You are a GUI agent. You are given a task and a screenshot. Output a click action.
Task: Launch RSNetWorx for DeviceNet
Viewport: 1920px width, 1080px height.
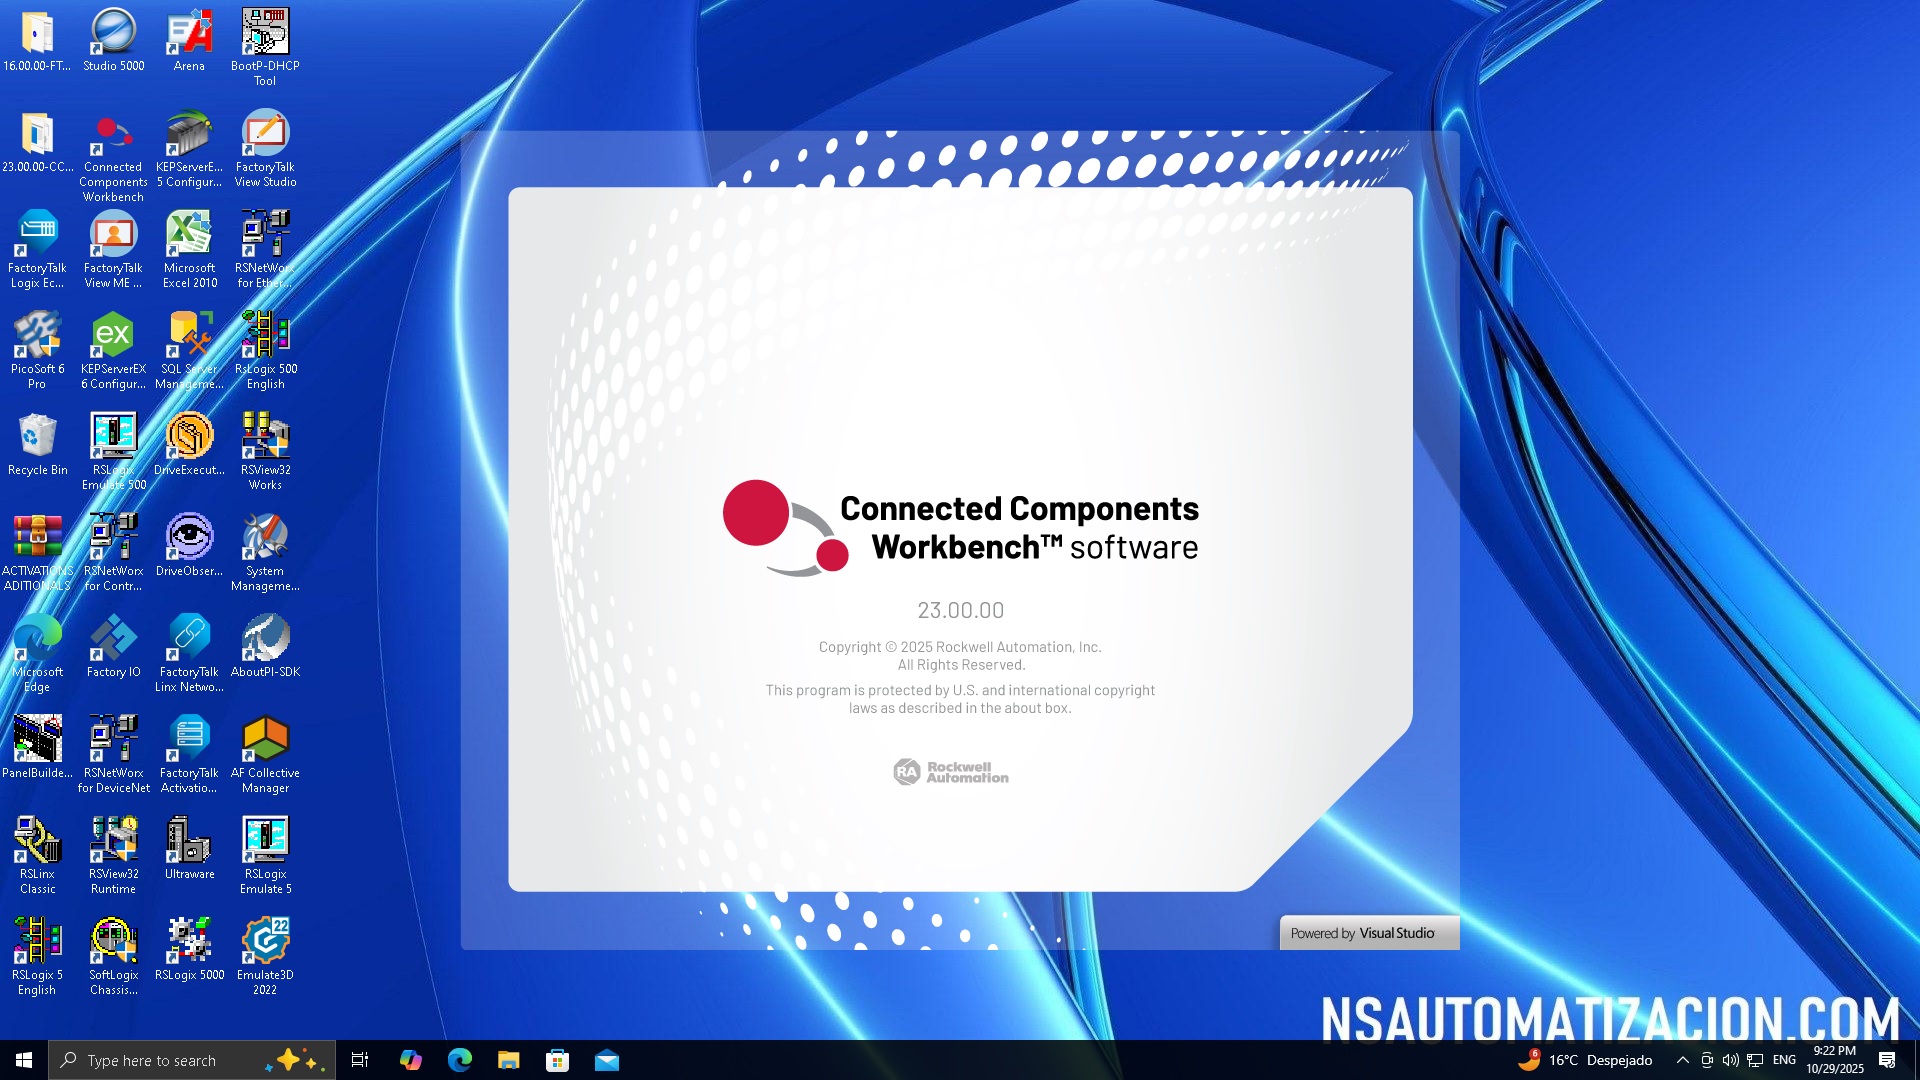pos(112,740)
